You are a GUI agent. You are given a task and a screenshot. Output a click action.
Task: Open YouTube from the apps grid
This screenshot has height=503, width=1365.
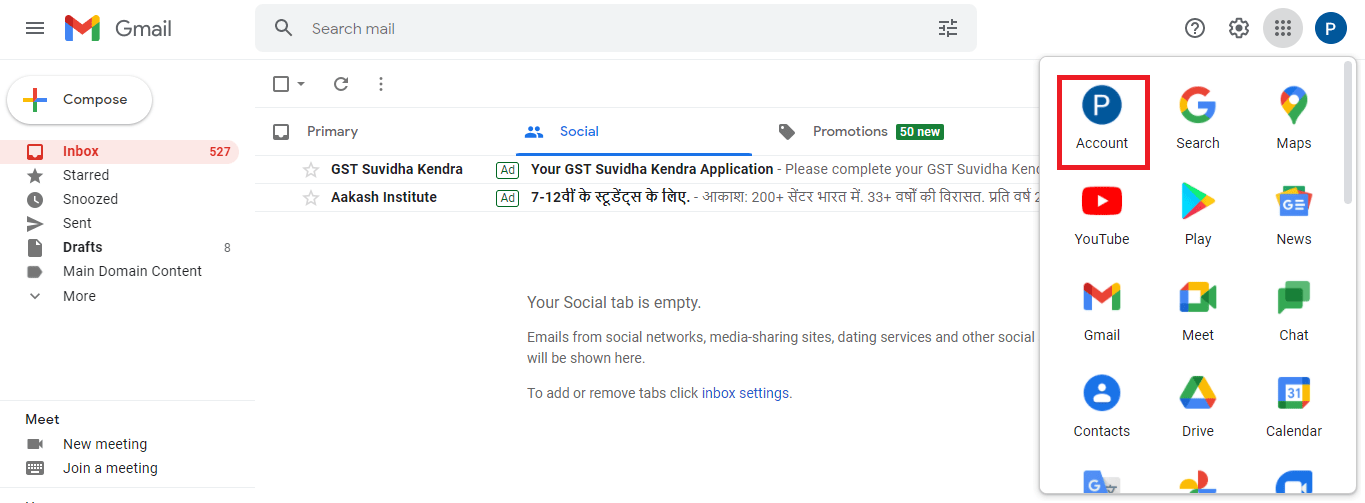coord(1101,215)
